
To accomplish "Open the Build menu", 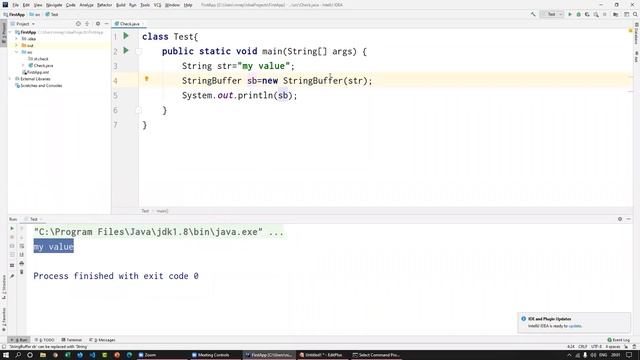I will click(120, 5).
